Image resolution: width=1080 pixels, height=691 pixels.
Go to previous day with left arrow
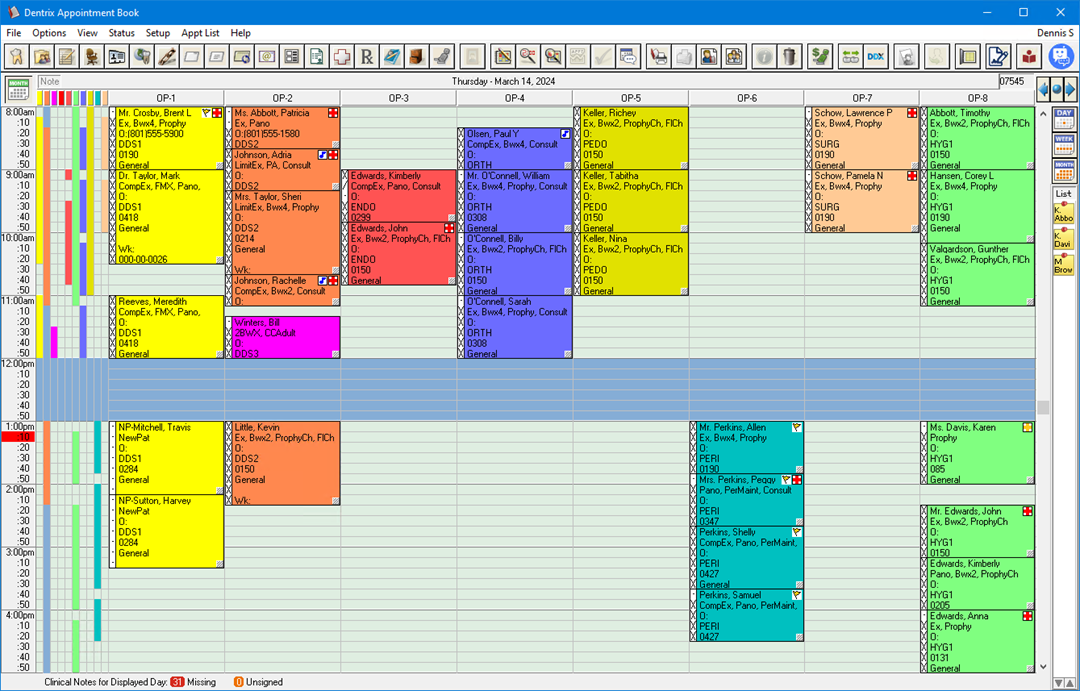click(x=1046, y=89)
